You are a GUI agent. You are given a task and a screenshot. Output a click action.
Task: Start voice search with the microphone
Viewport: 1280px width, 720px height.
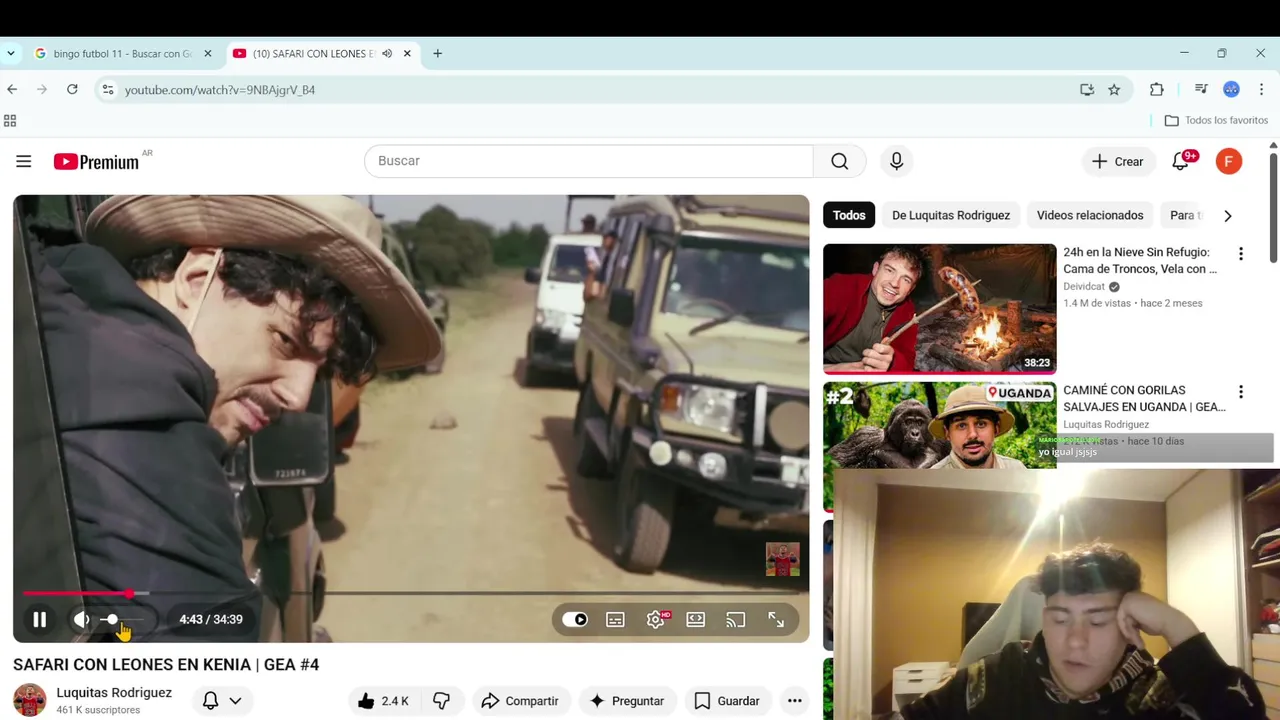click(x=896, y=161)
